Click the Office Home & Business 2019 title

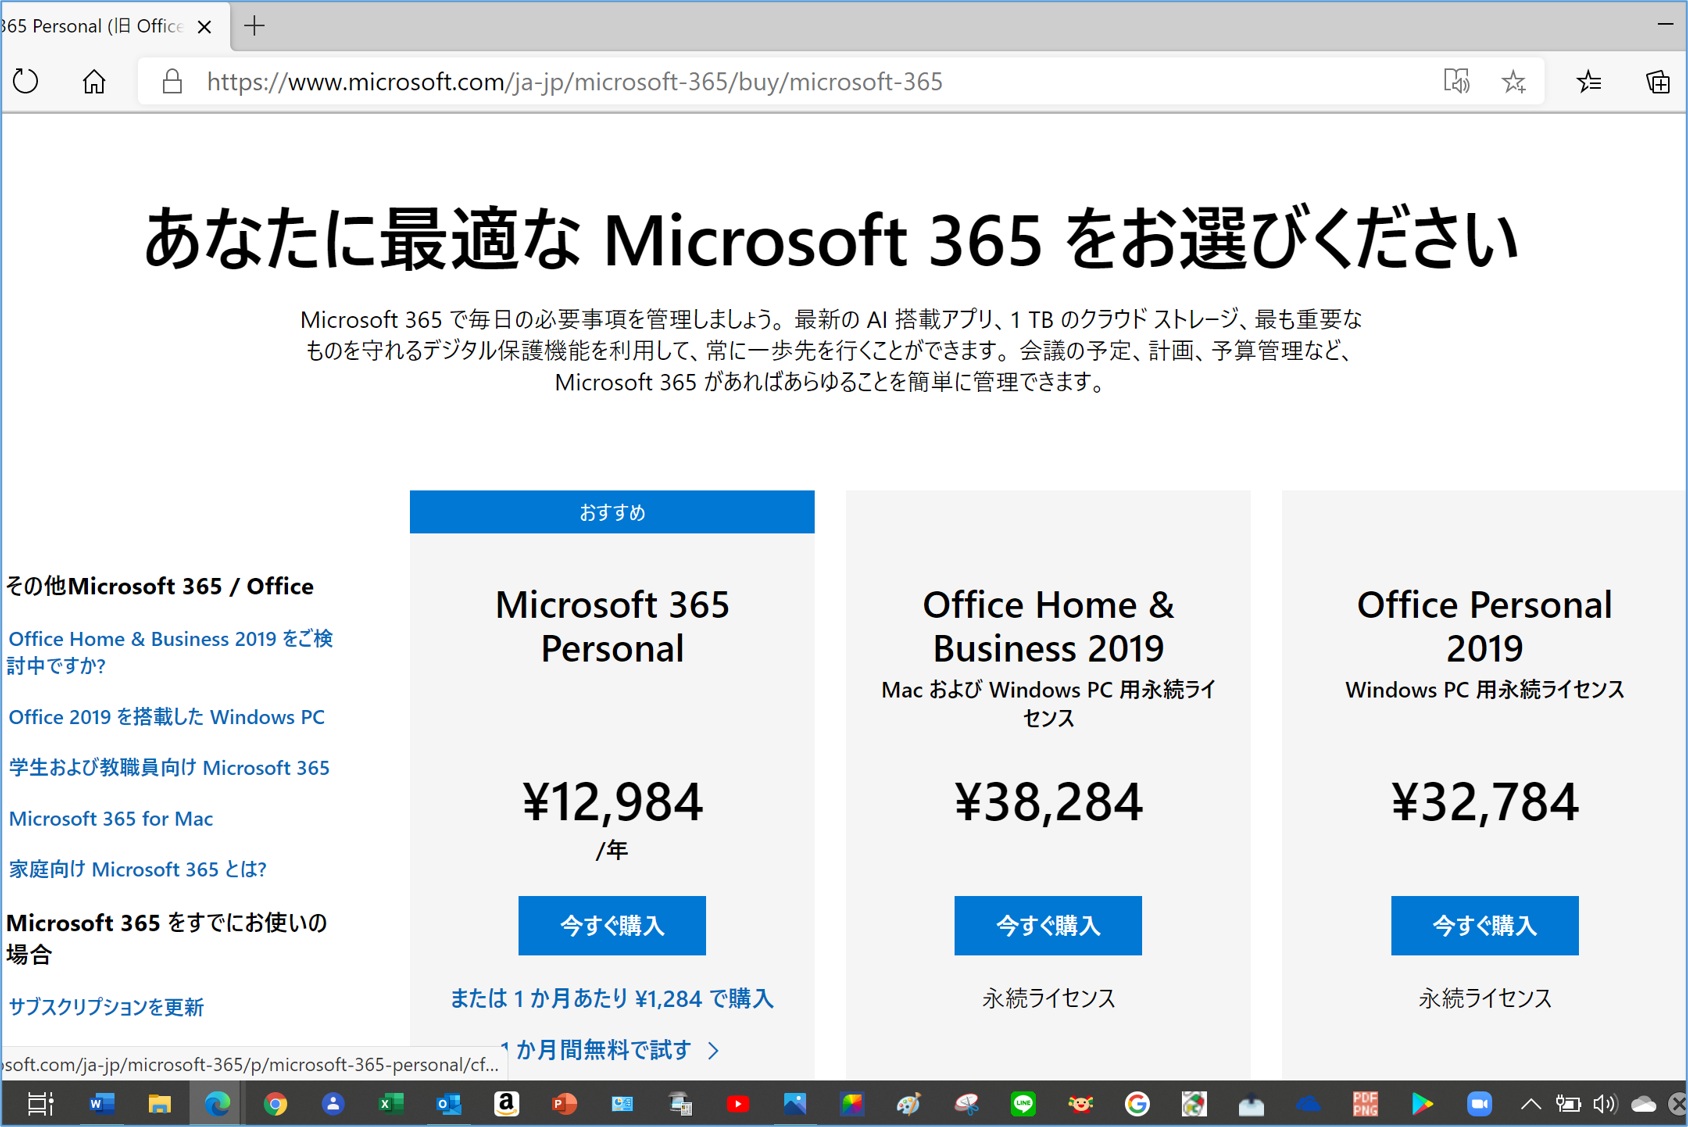(x=1048, y=626)
